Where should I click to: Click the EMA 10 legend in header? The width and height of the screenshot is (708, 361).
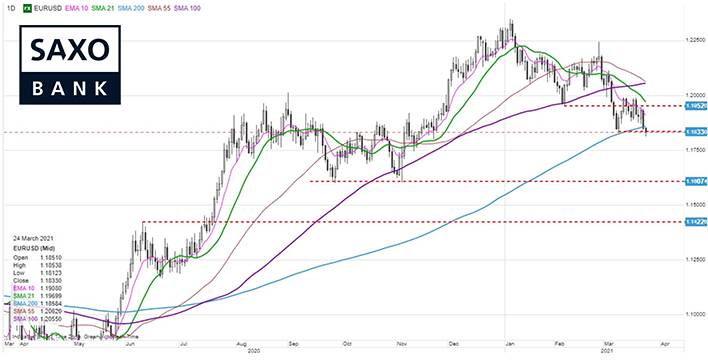point(77,8)
